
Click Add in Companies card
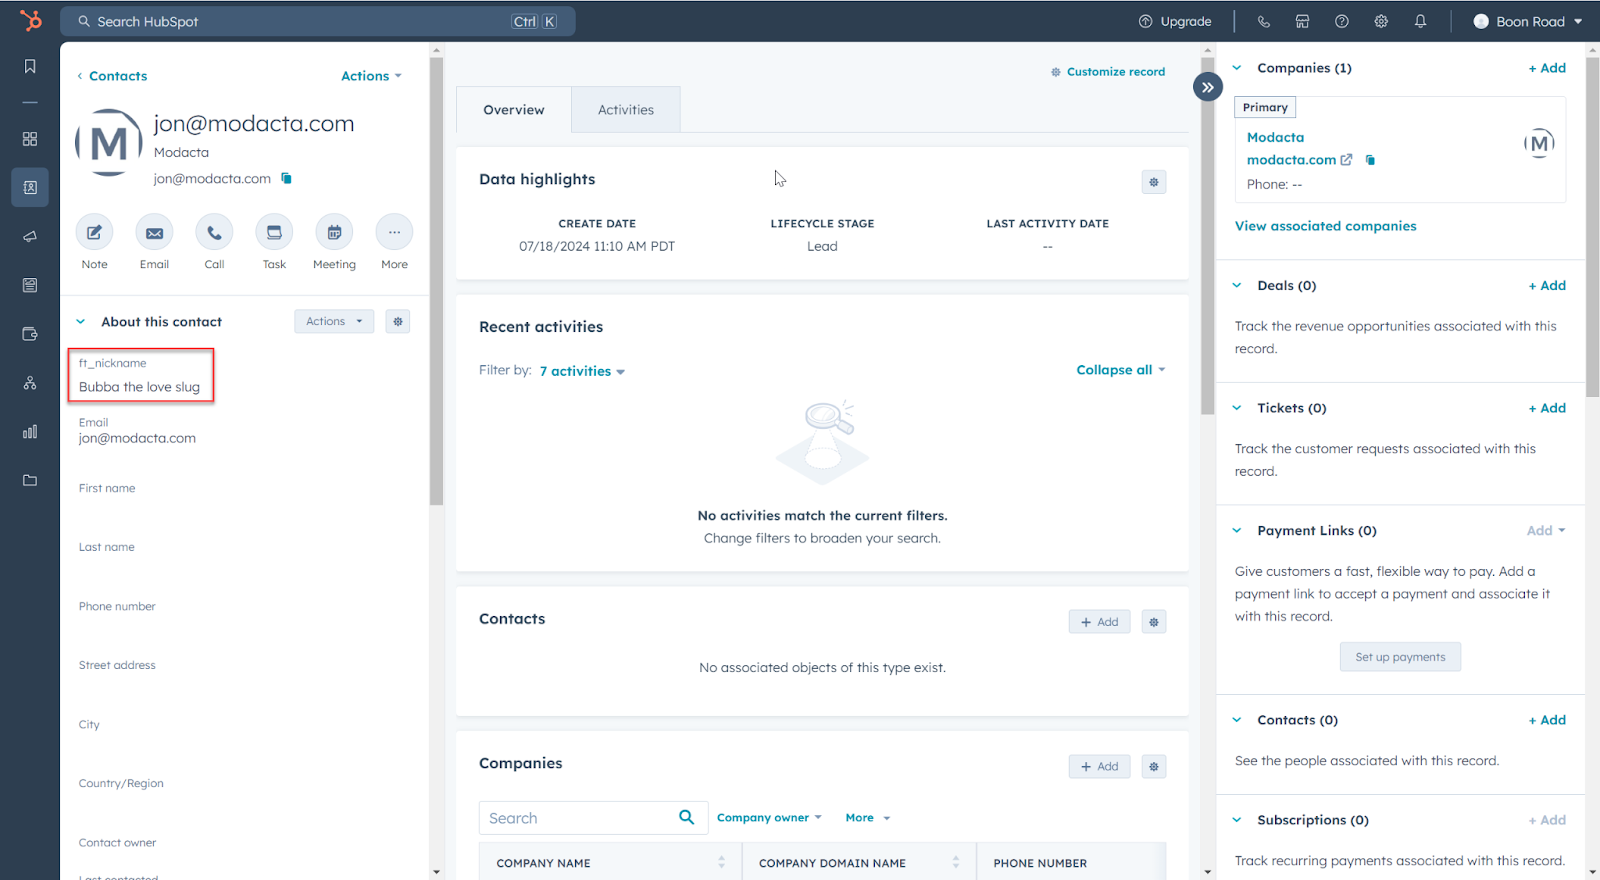point(1100,767)
